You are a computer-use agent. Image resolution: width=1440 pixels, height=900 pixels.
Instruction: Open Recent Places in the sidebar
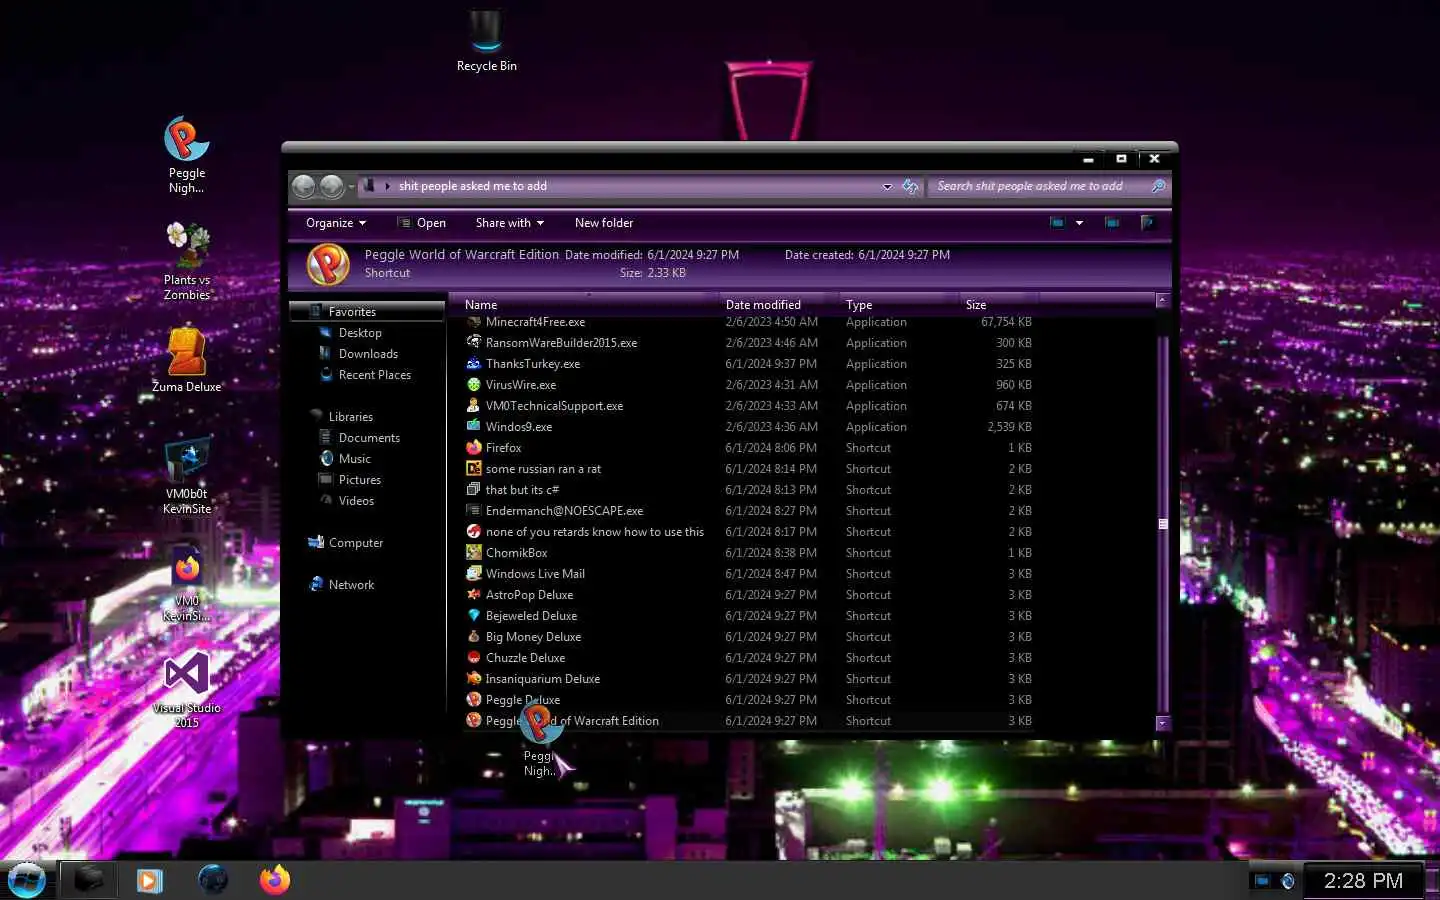coord(375,375)
